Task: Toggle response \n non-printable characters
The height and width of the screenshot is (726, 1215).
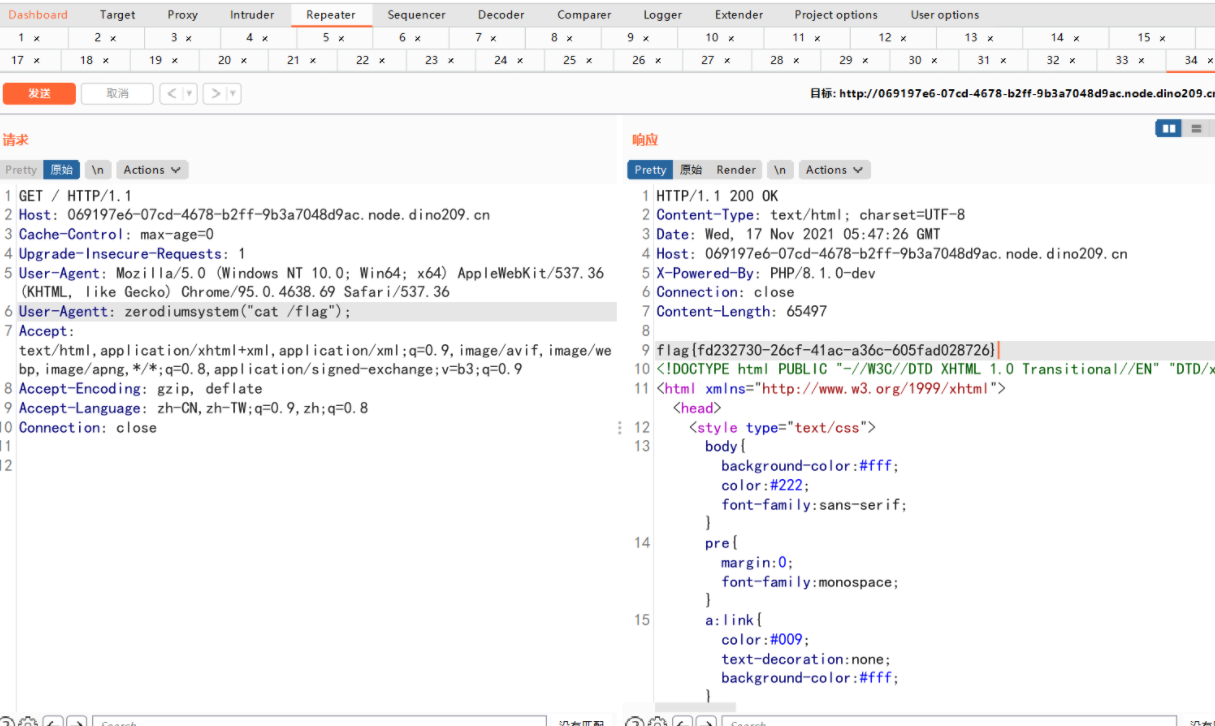Action: coord(780,170)
